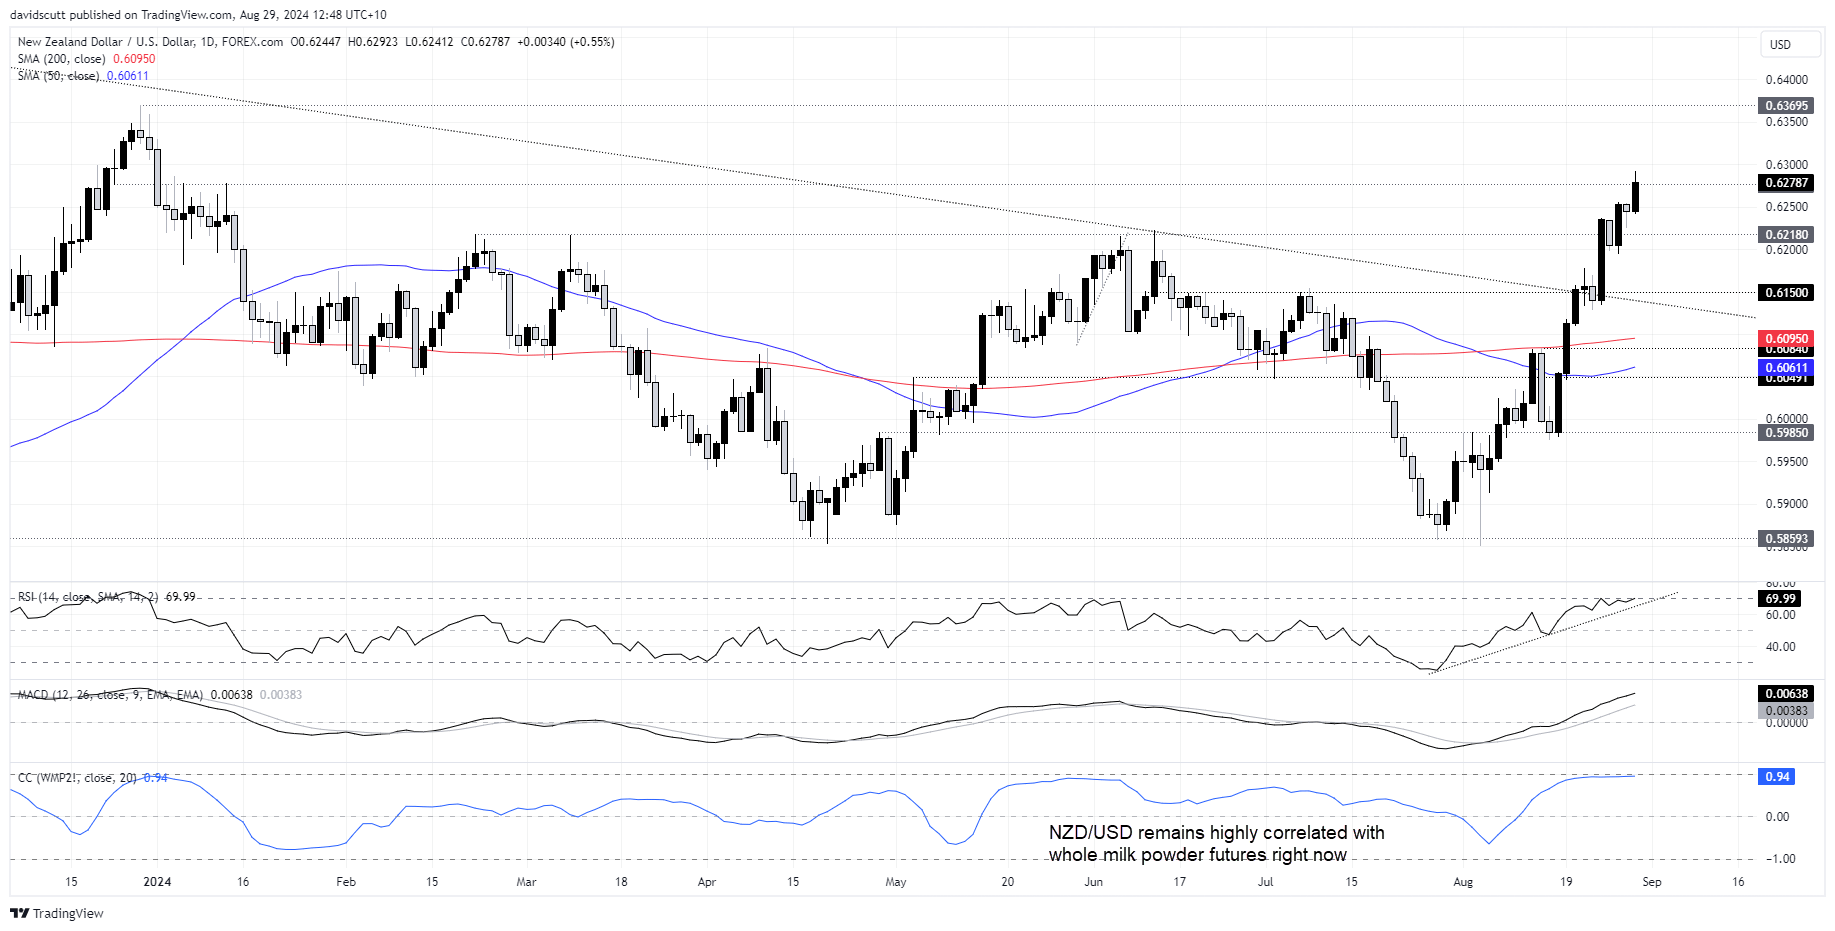Click the blue correlation label 0.94

coord(1777,777)
